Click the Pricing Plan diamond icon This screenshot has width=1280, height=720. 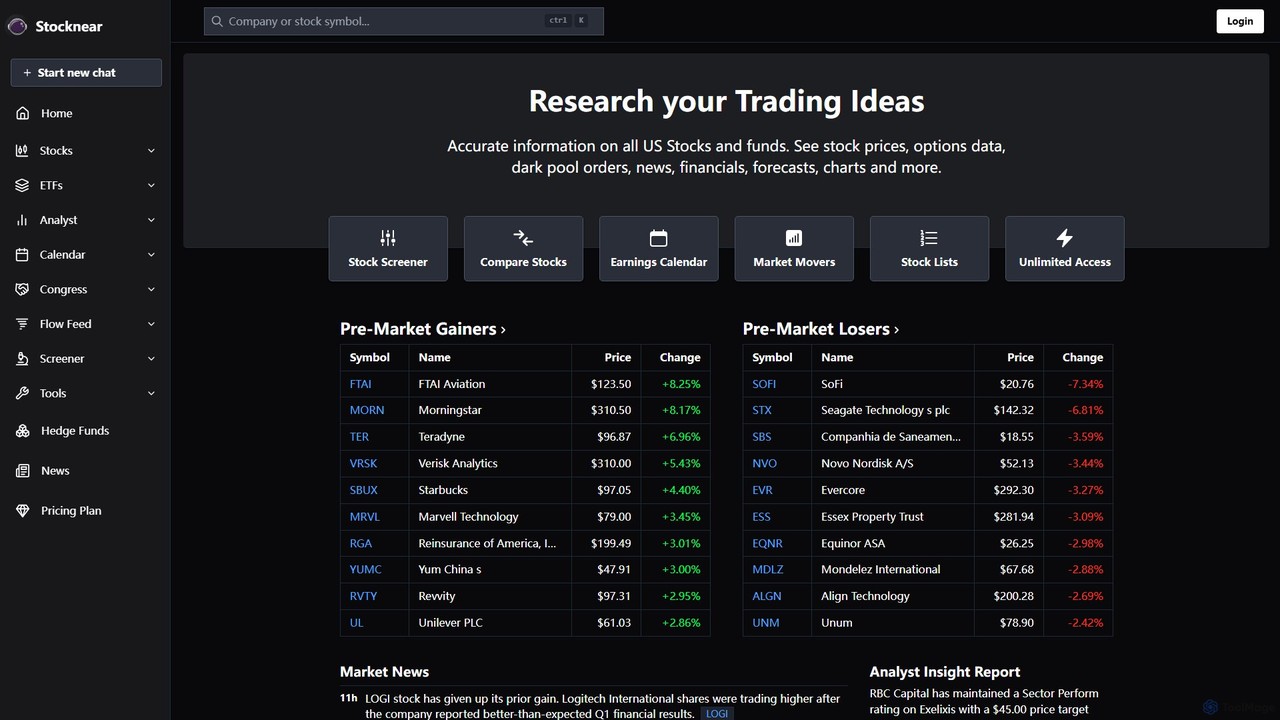pos(22,511)
